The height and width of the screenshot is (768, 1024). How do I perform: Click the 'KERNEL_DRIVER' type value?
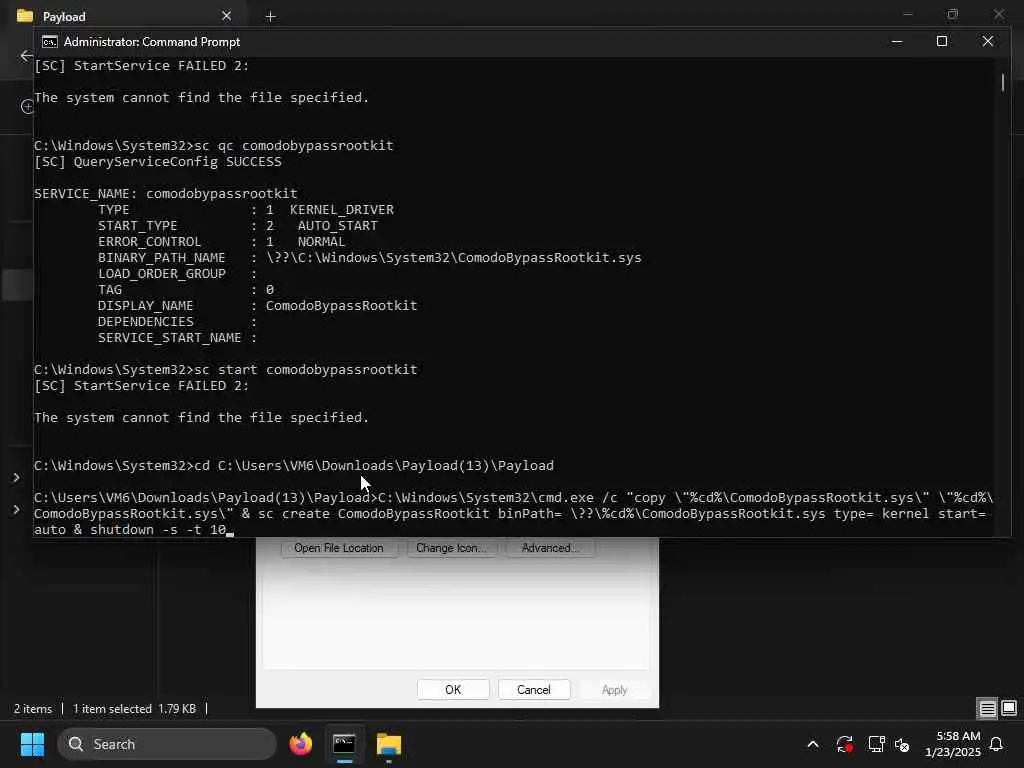coord(342,210)
